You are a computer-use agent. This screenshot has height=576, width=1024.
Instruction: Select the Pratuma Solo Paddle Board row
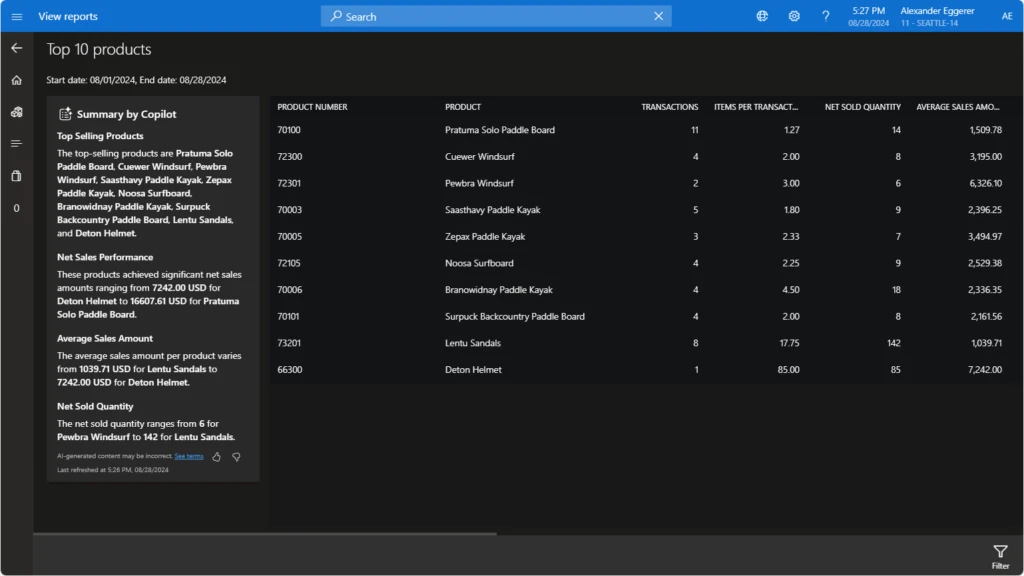[500, 130]
